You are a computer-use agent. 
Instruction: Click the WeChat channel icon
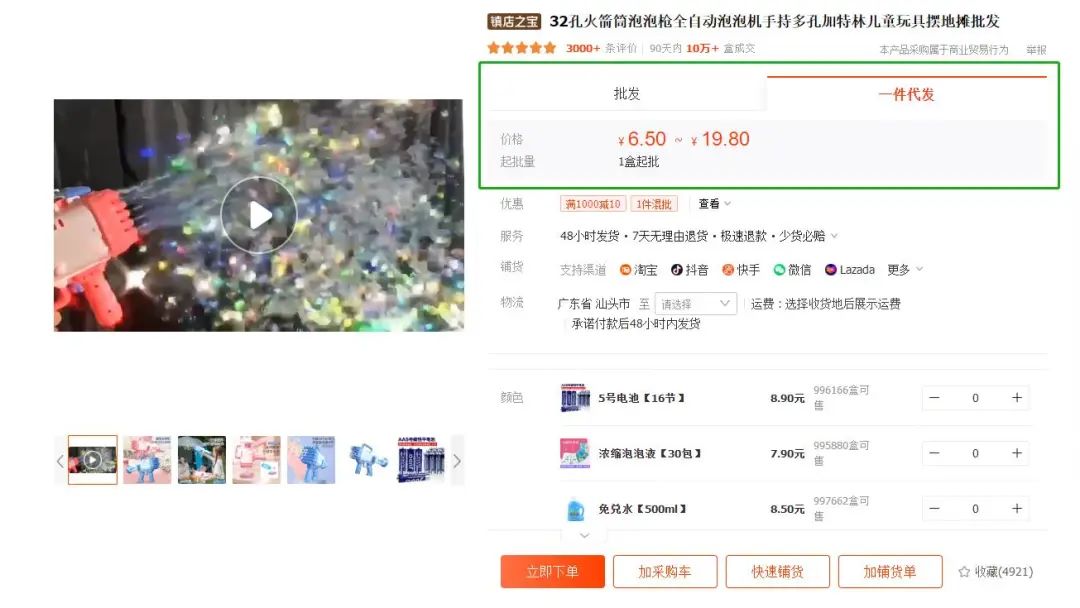click(x=779, y=270)
